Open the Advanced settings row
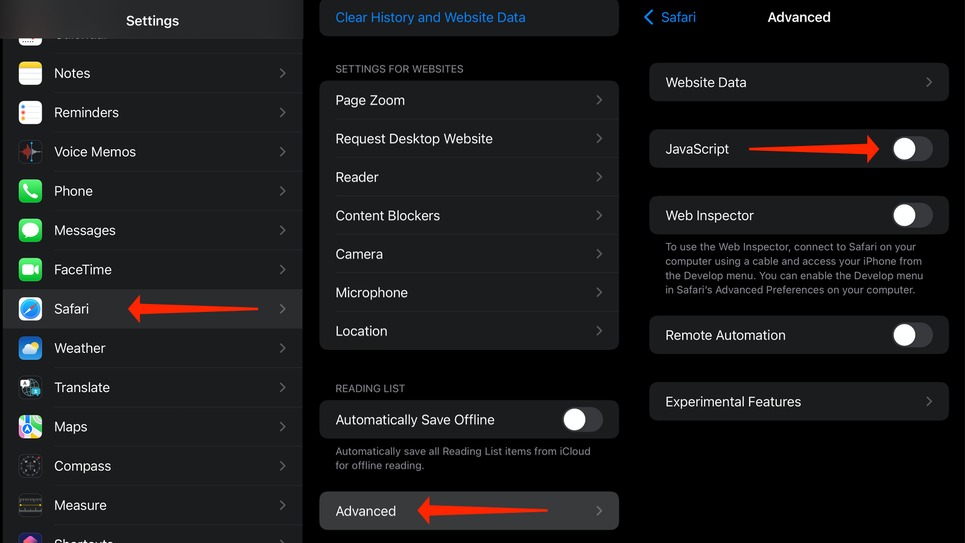 [468, 511]
